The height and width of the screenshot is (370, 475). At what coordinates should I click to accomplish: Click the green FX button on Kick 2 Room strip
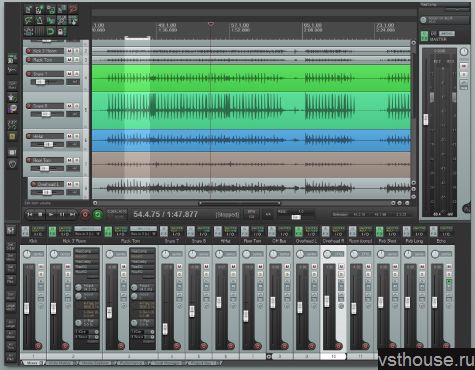[x=52, y=231]
